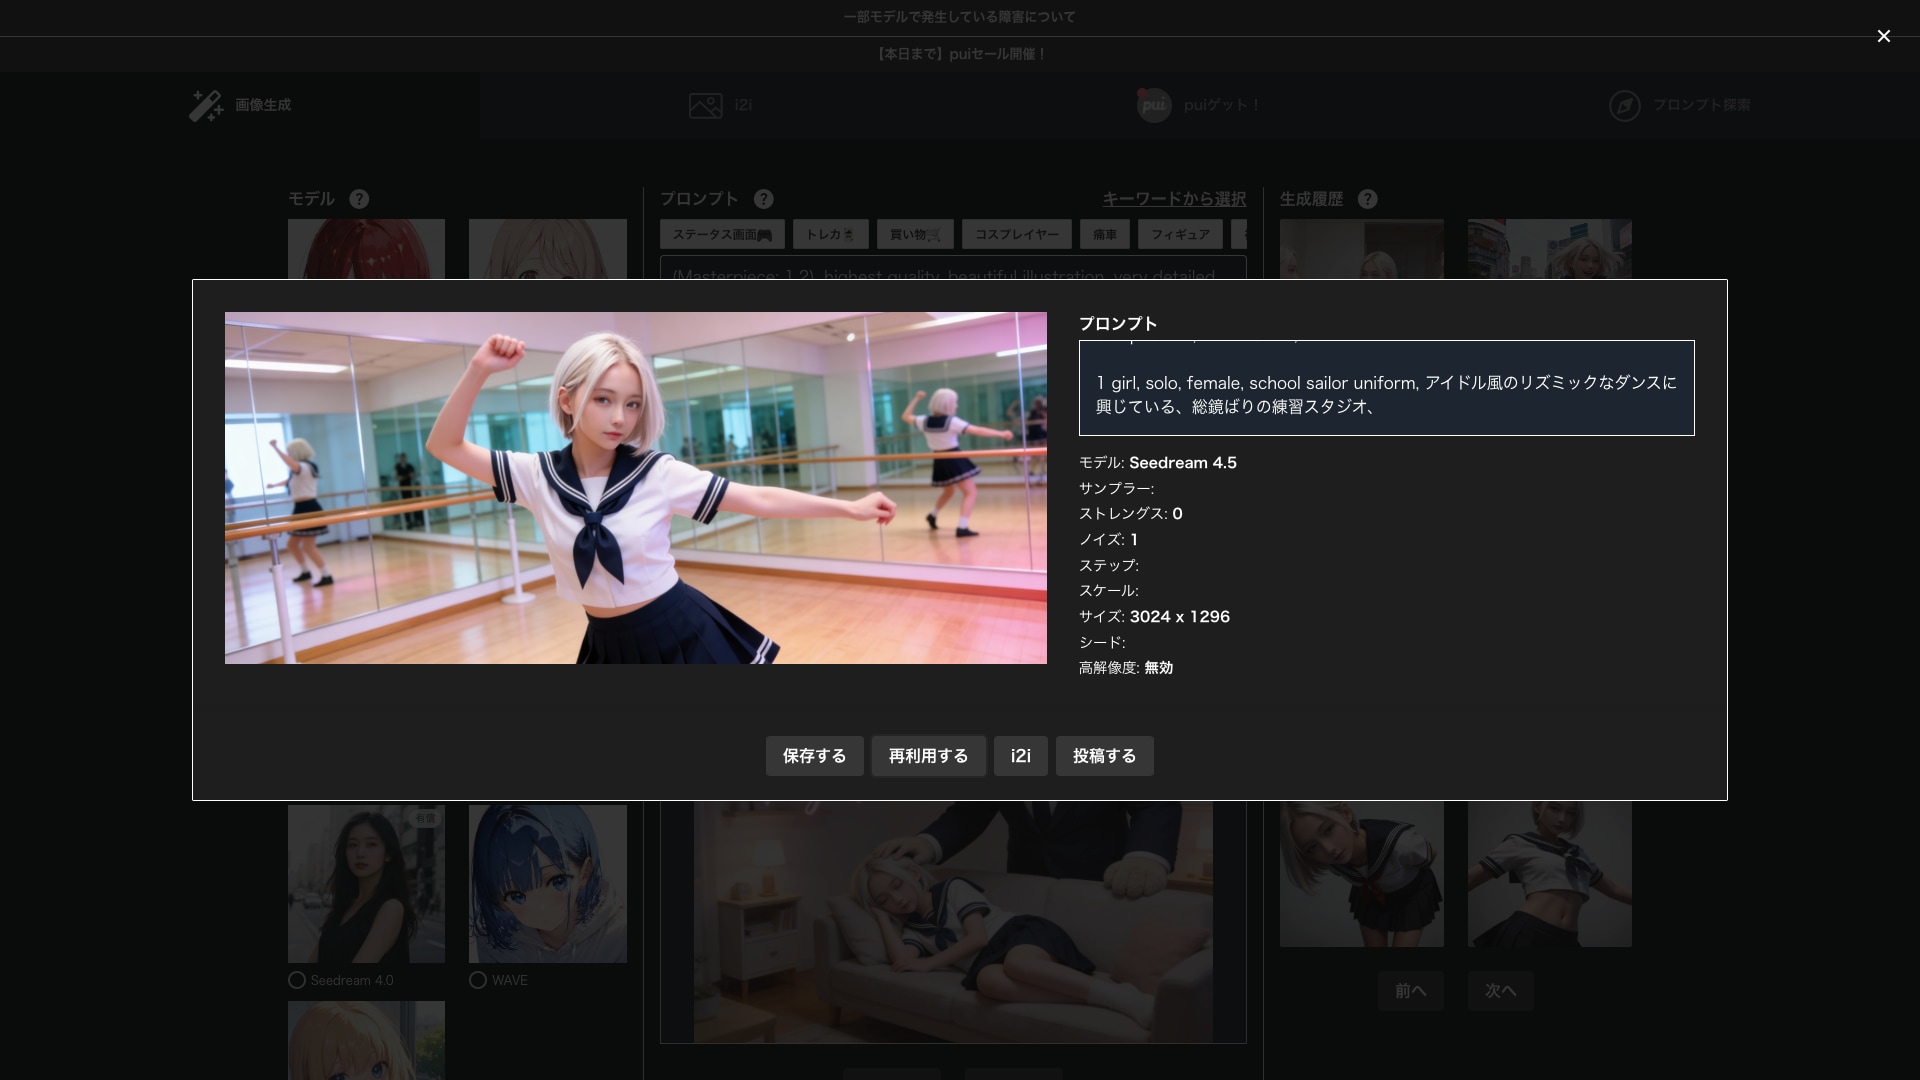Select the Seedream 4.0 radio button
This screenshot has height=1080, width=1920.
pyautogui.click(x=296, y=981)
